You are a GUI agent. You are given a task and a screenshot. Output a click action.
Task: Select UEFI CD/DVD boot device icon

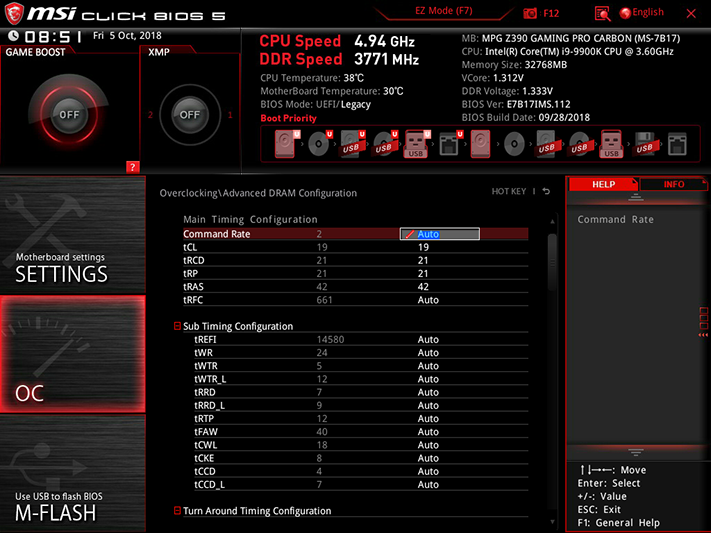320,144
